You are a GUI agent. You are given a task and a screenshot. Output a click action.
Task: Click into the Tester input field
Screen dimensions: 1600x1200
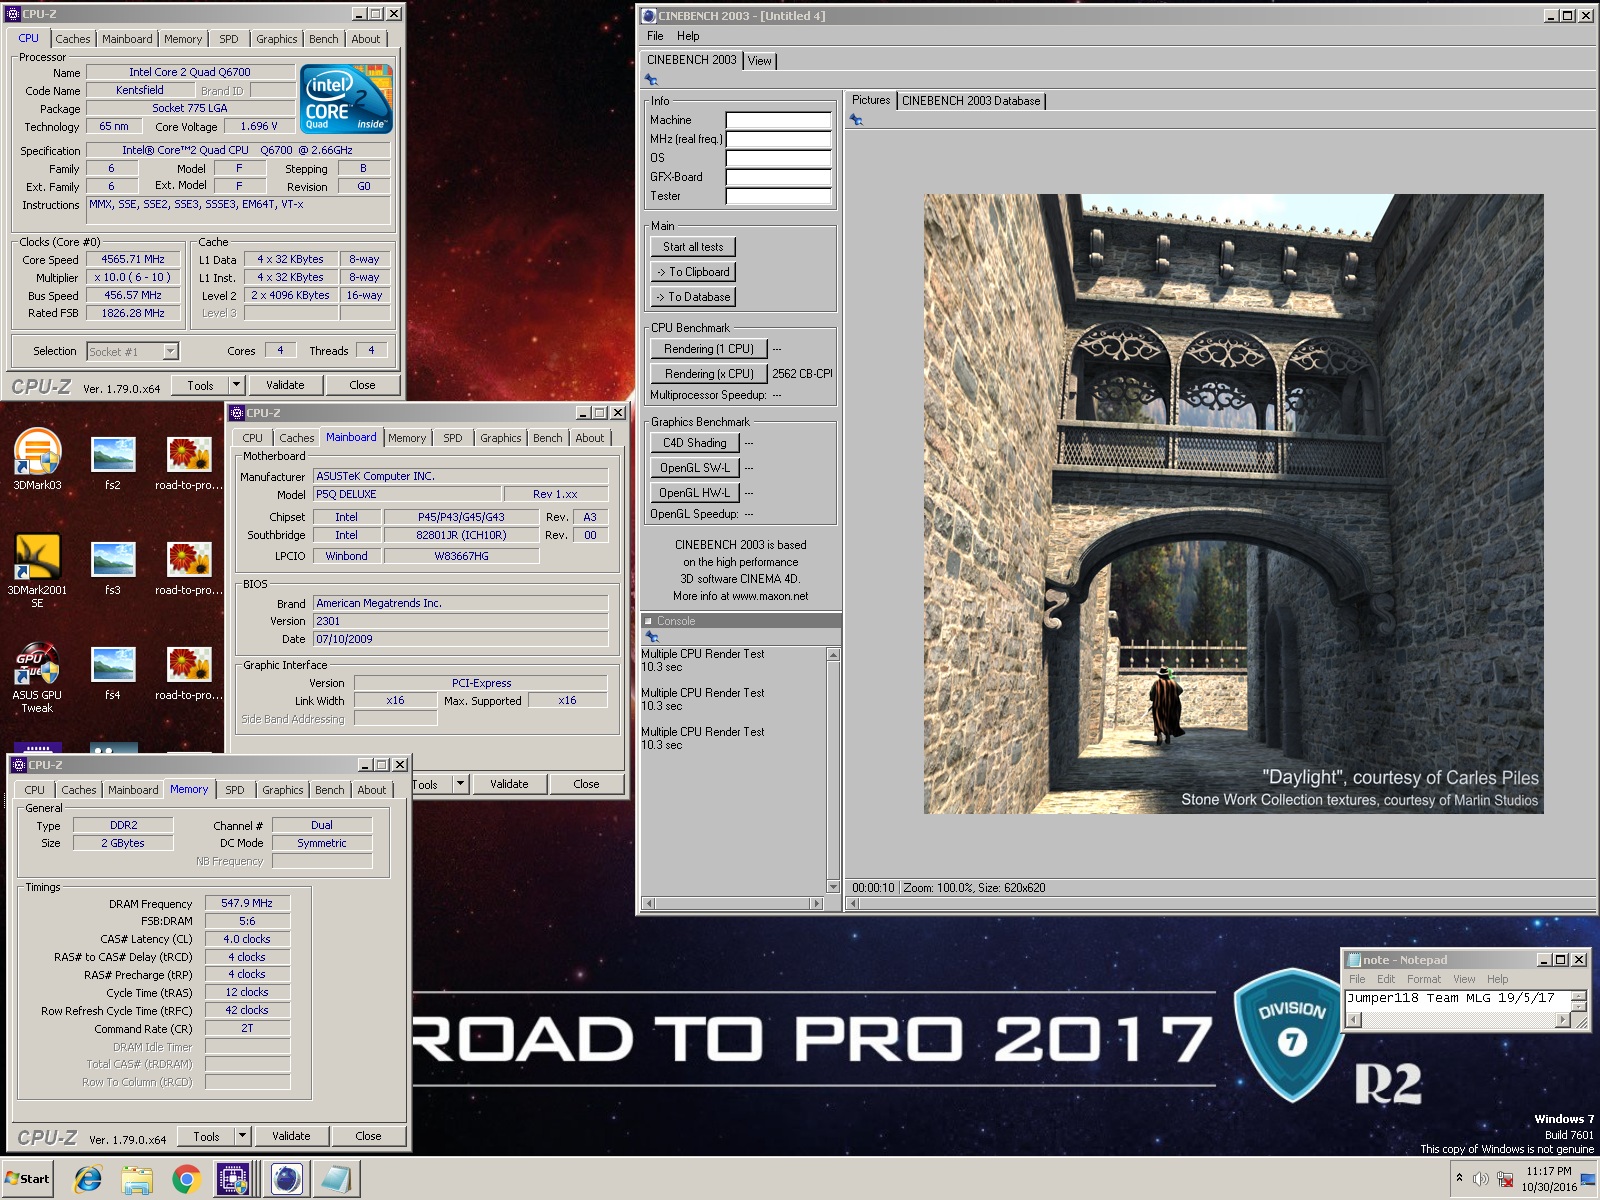pos(778,196)
